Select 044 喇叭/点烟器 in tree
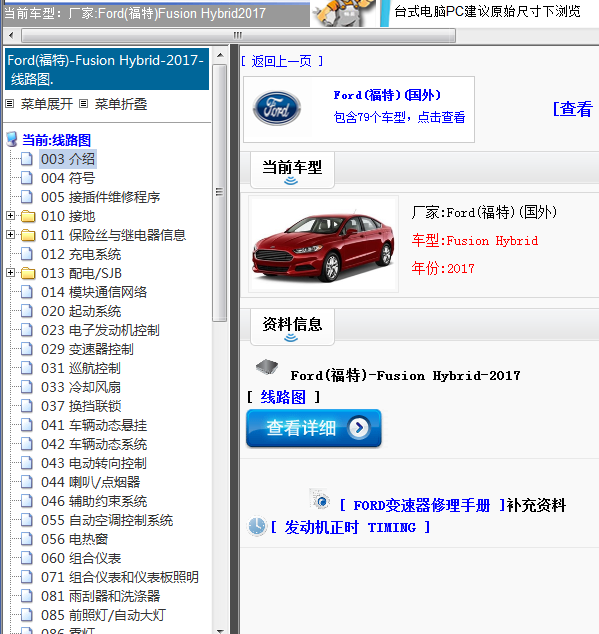The height and width of the screenshot is (634, 599). pos(90,482)
